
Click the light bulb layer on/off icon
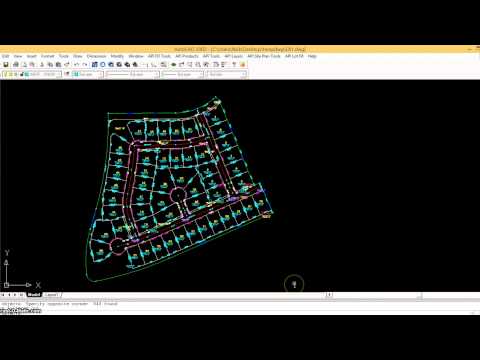(6, 74)
